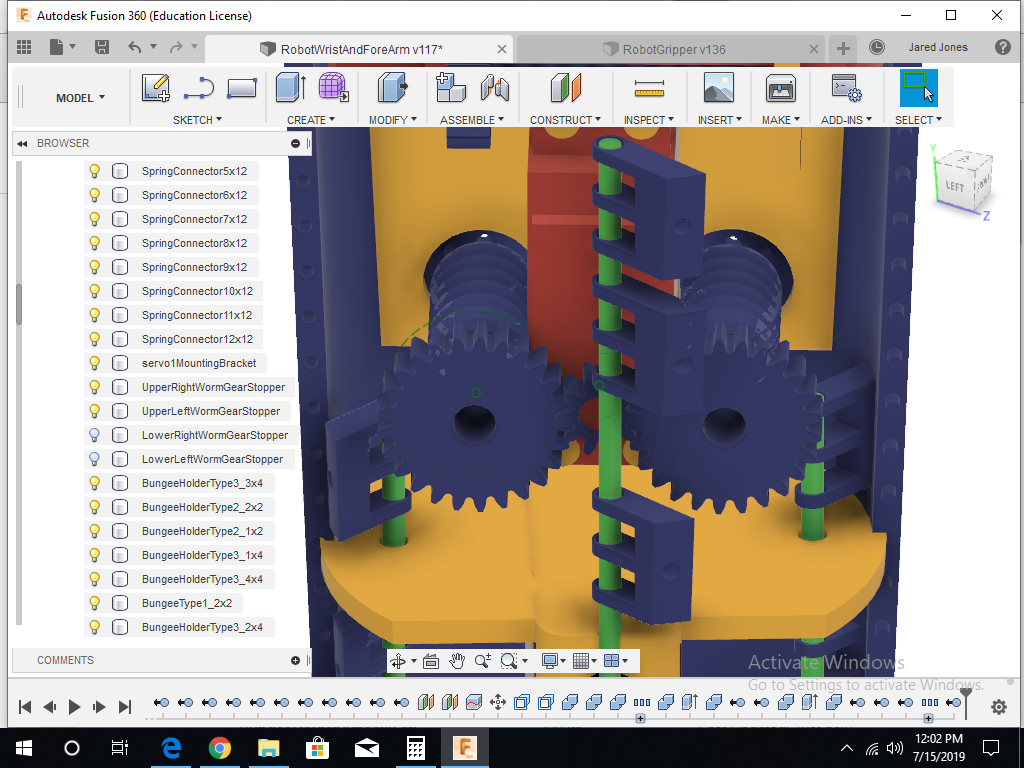
Task: Expand the MODIFY menu dropdown
Action: click(392, 120)
